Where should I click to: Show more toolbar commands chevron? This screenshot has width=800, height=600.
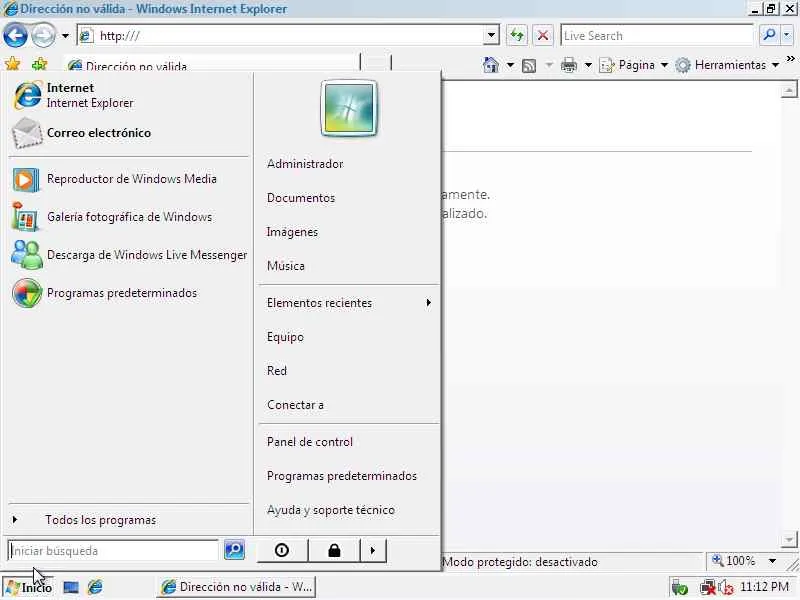click(x=790, y=59)
